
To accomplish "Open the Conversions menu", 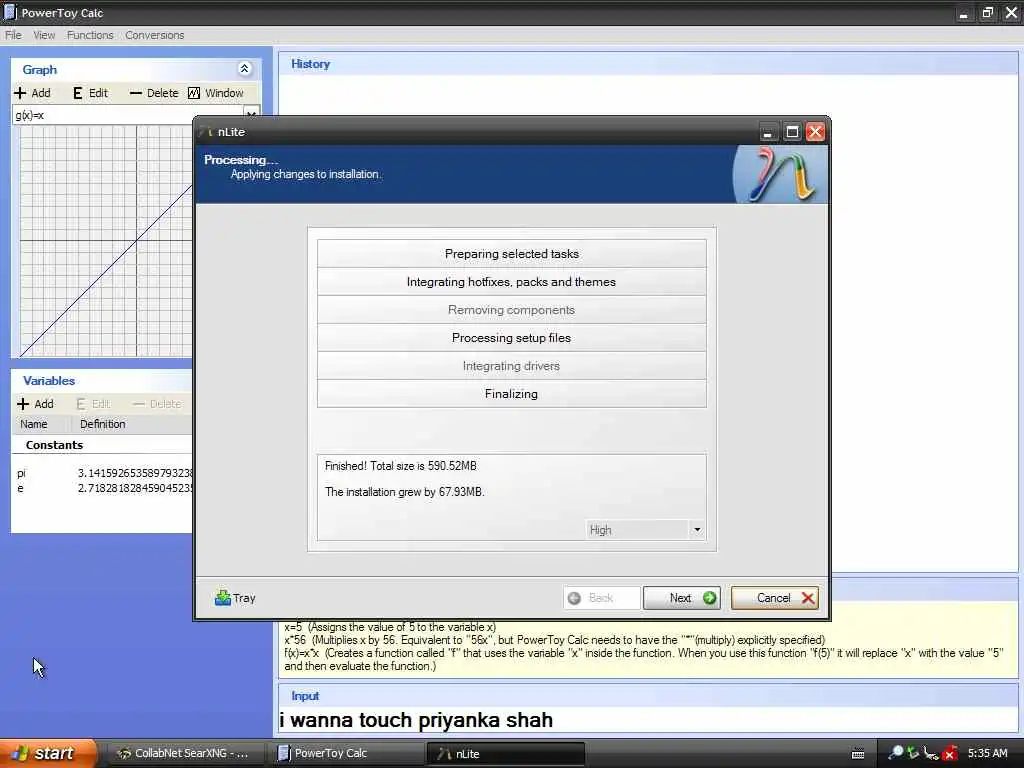I will pos(155,35).
